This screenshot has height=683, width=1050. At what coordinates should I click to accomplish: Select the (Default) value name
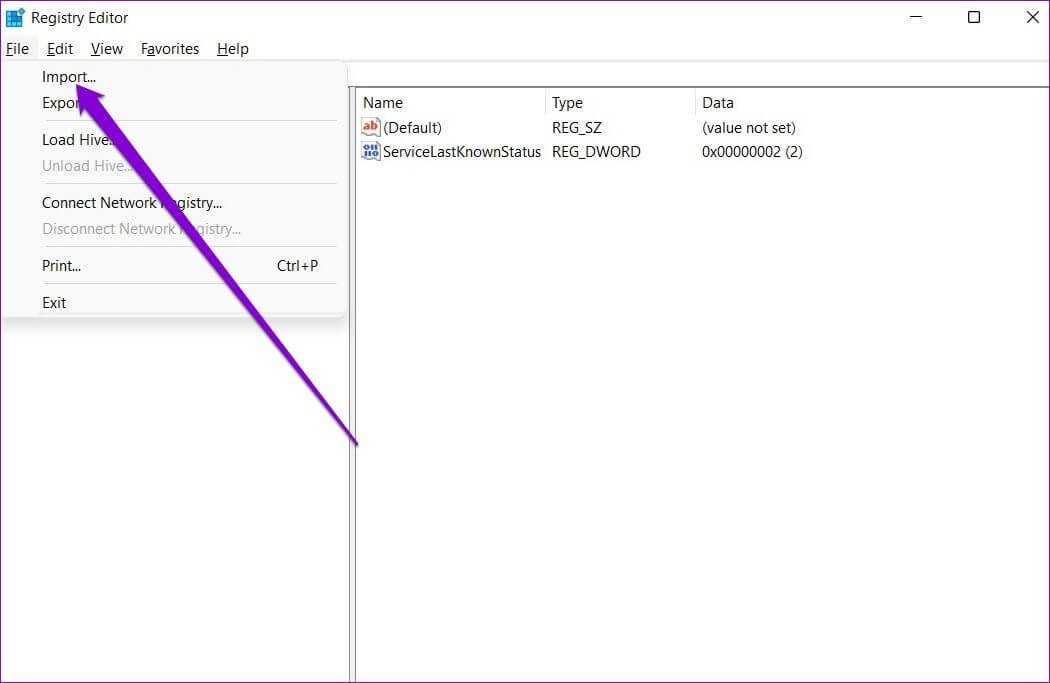click(412, 128)
